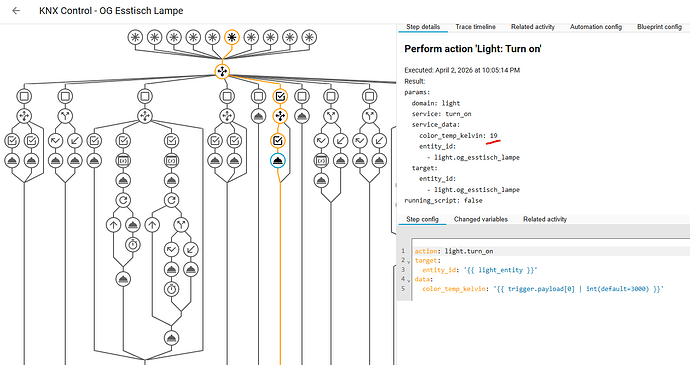
Task: Click 'running_script: false' text
Action: pos(443,200)
